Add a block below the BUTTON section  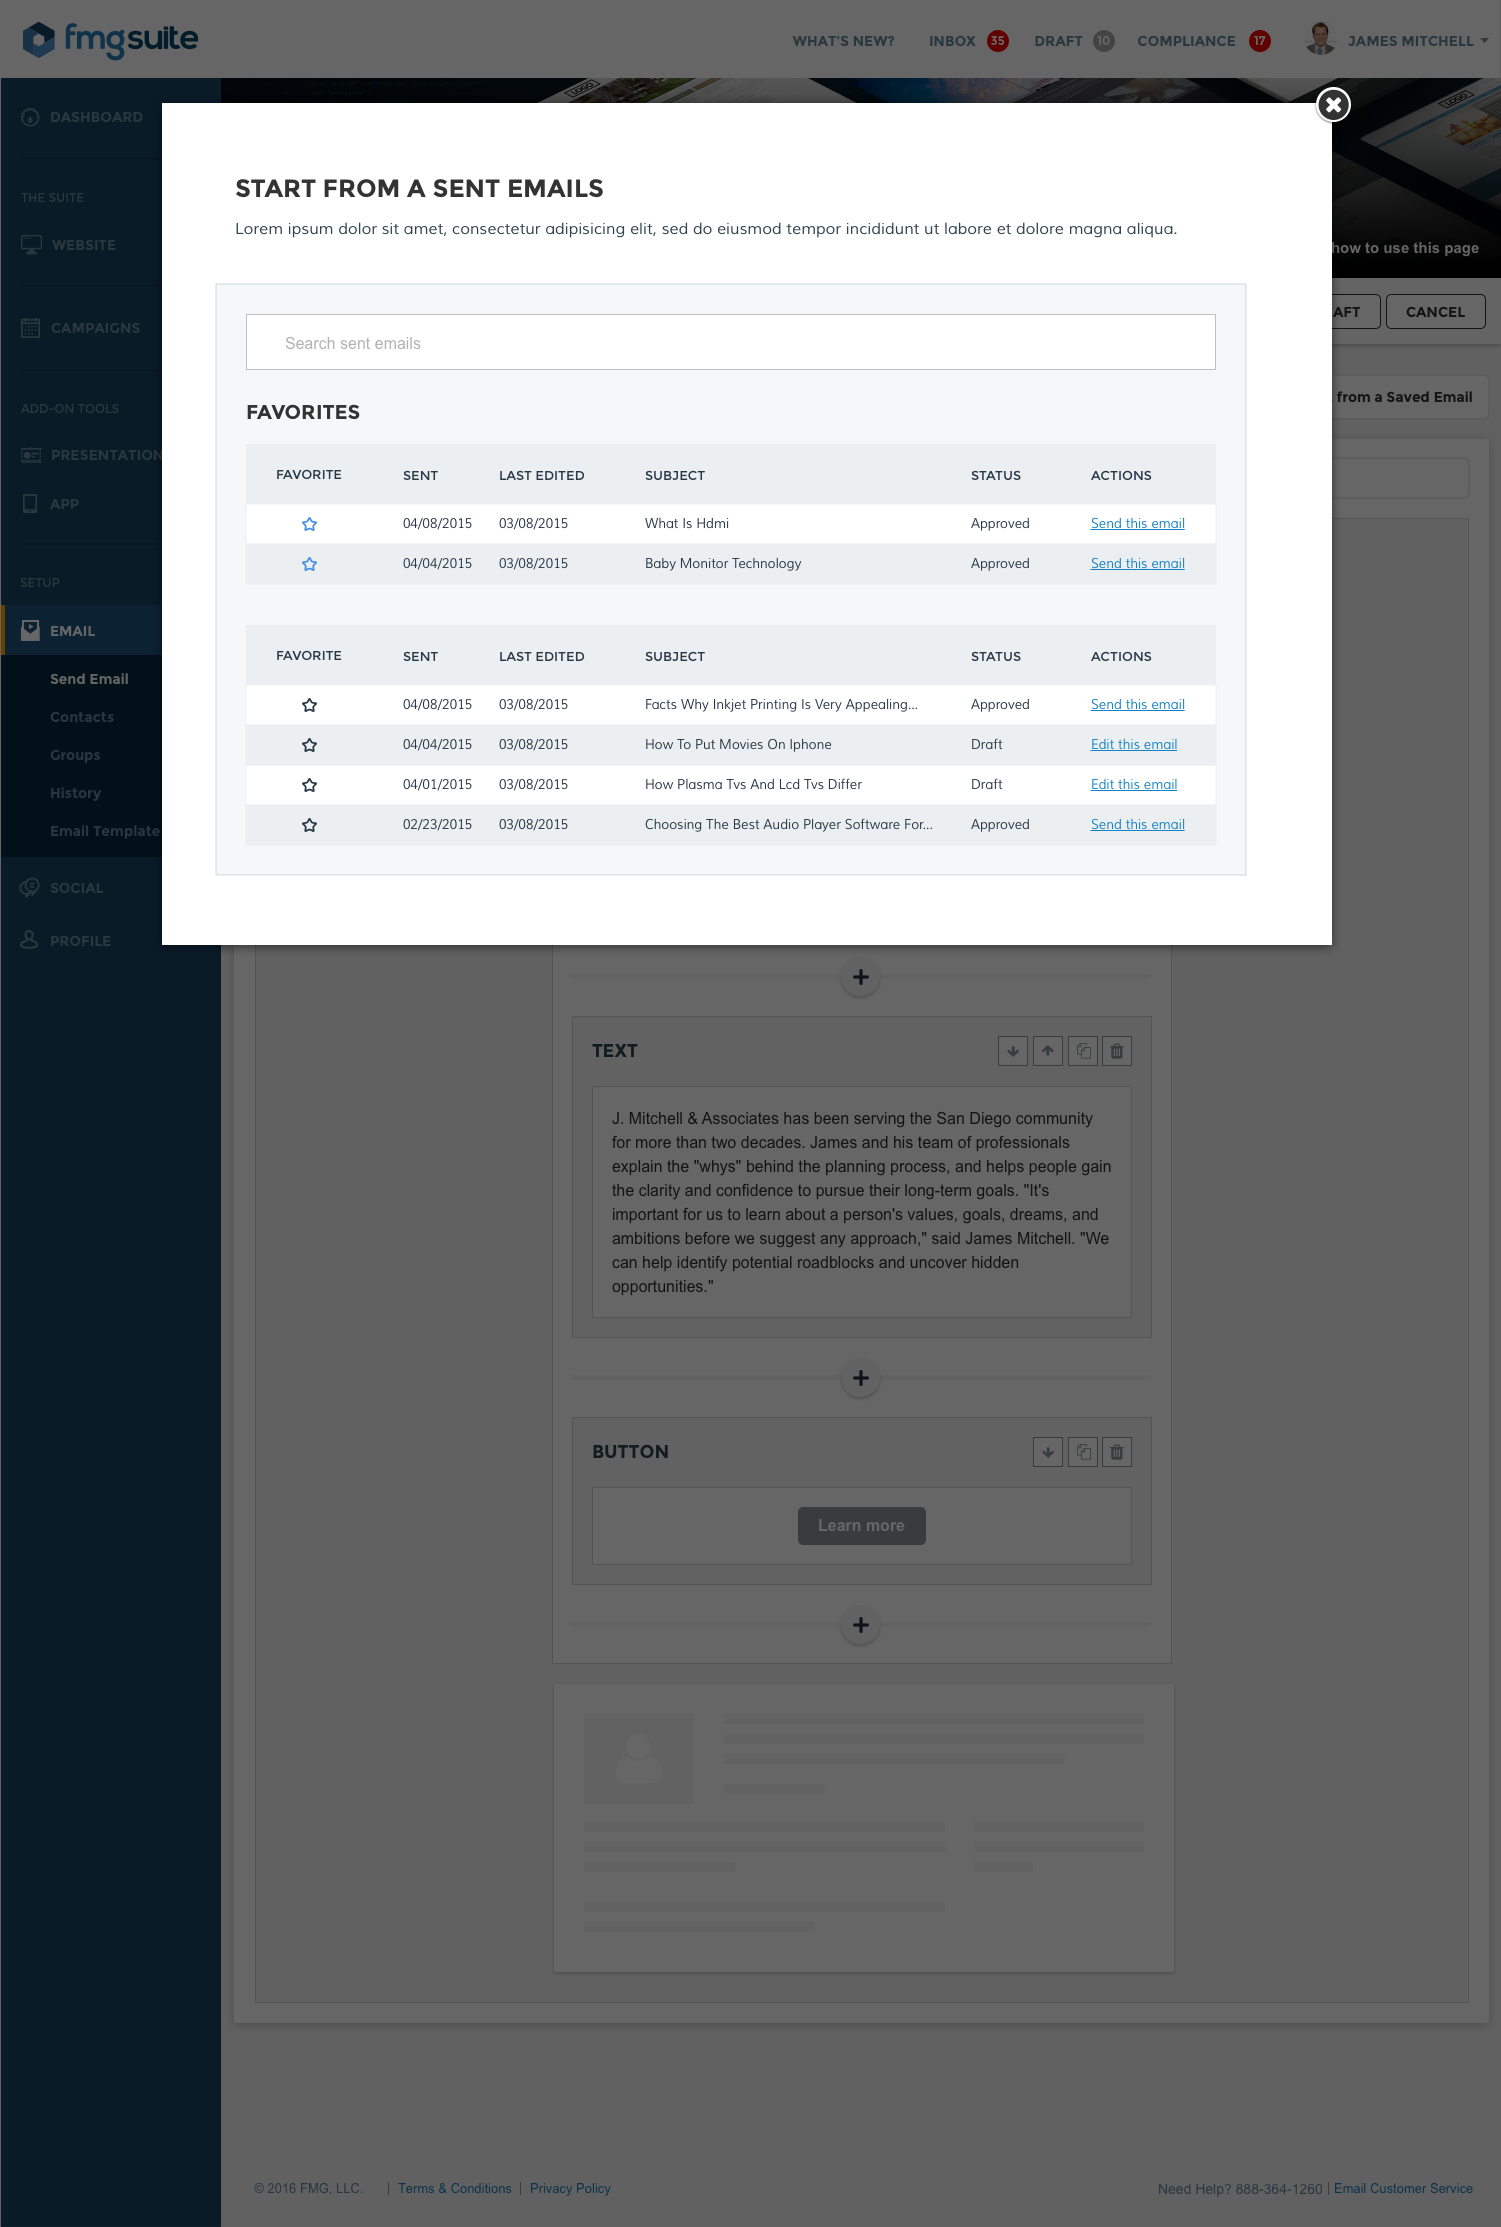861,1625
